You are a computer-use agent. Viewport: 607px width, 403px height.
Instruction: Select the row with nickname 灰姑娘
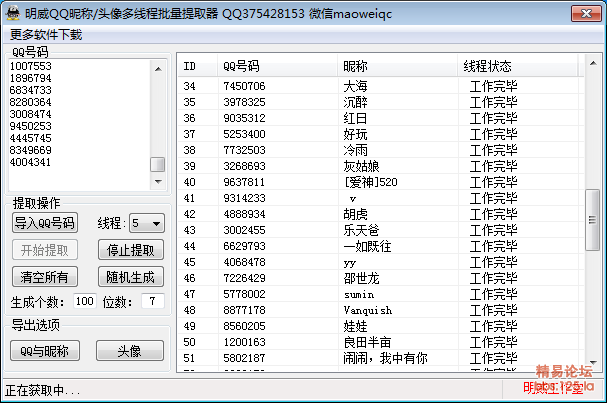381,166
